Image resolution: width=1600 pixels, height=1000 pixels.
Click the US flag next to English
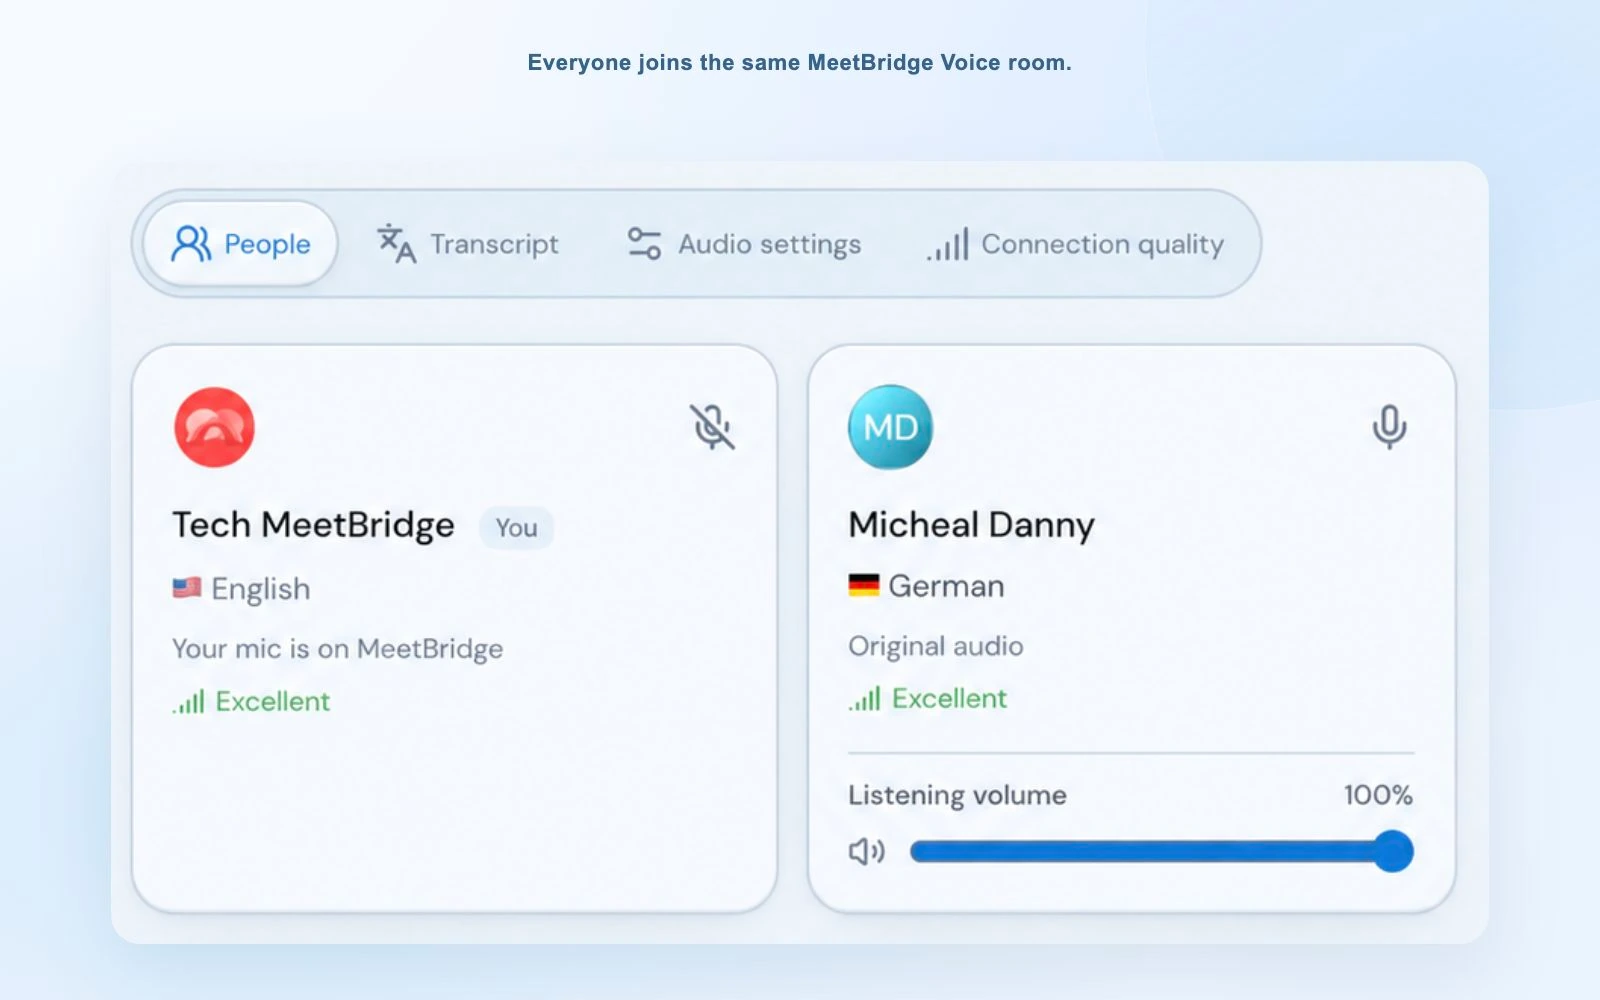(x=187, y=588)
